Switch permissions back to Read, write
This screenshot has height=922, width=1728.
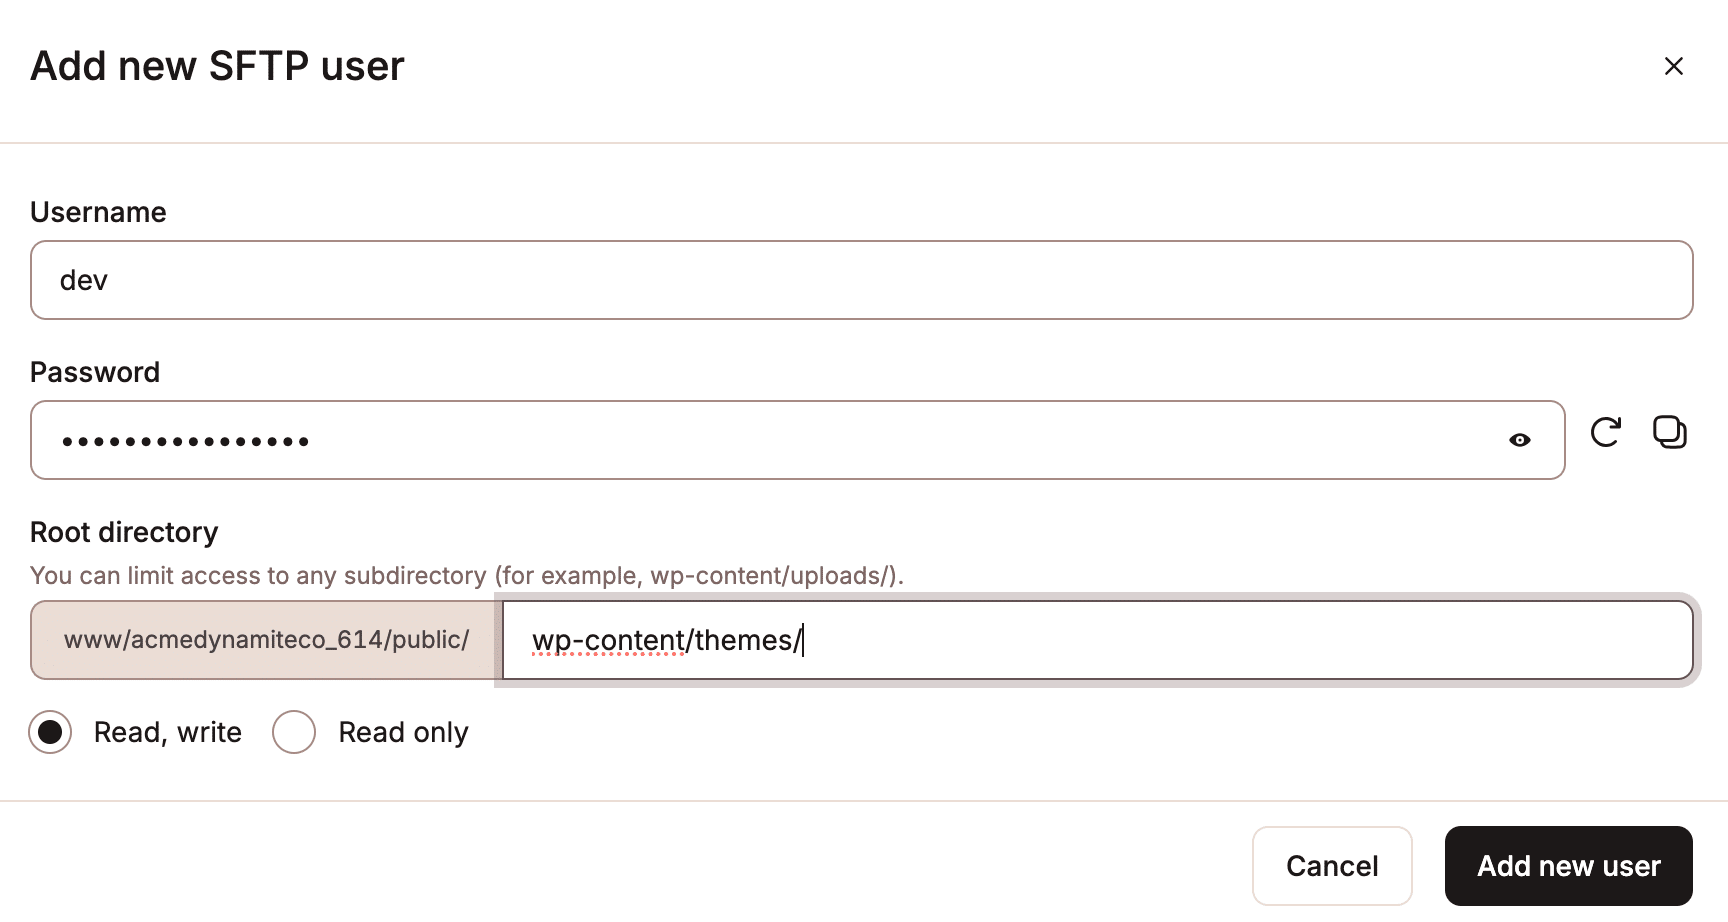(x=50, y=732)
